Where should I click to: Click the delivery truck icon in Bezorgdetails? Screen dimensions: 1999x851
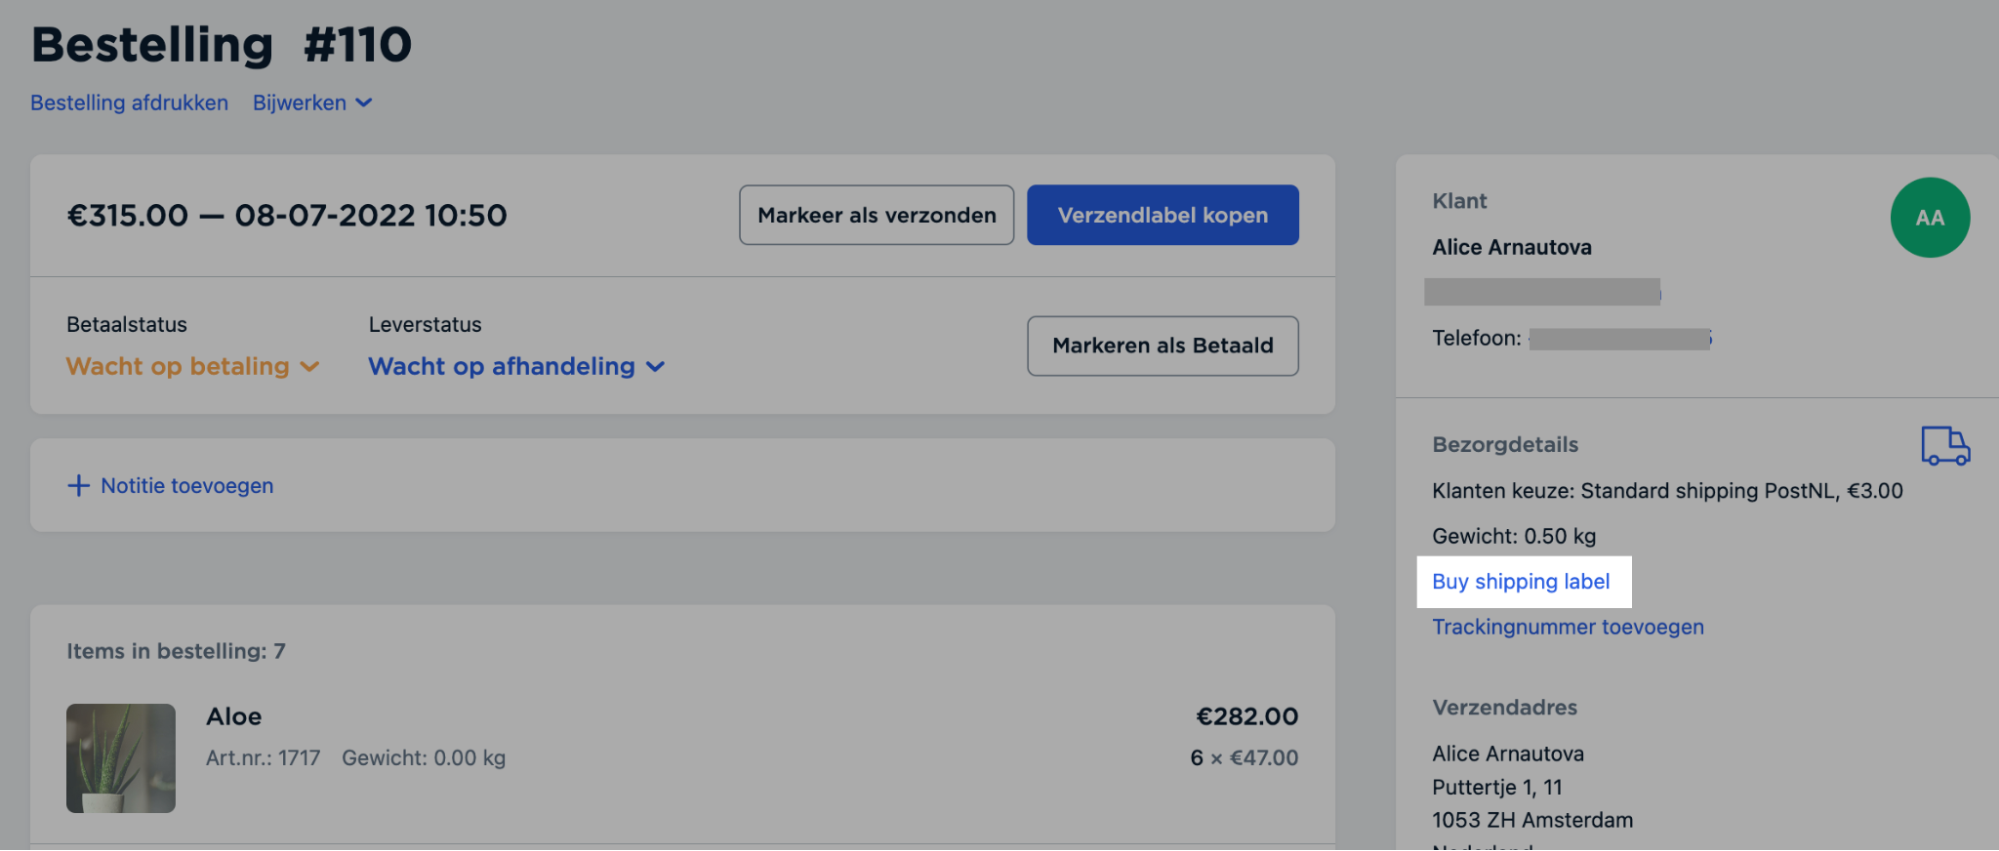[x=1944, y=447]
